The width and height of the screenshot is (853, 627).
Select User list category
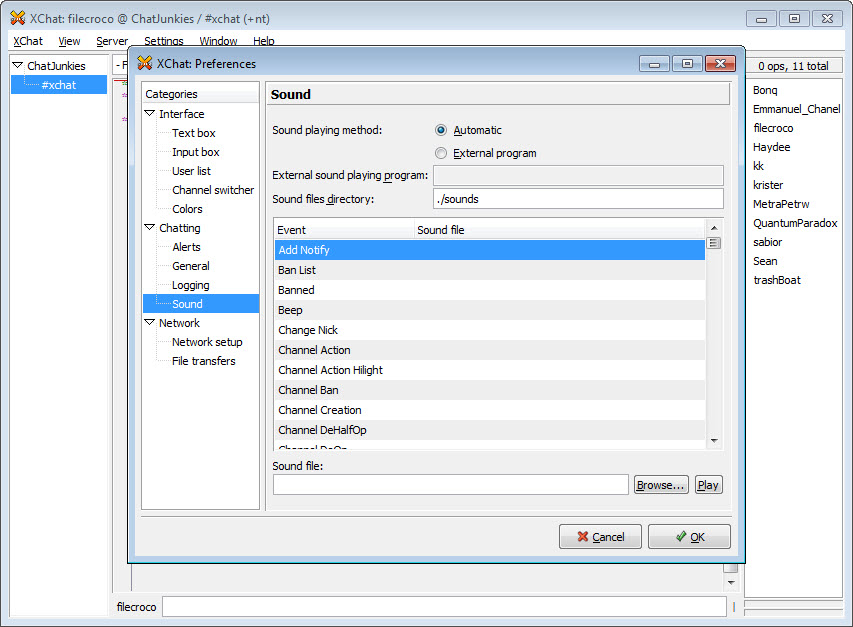191,171
